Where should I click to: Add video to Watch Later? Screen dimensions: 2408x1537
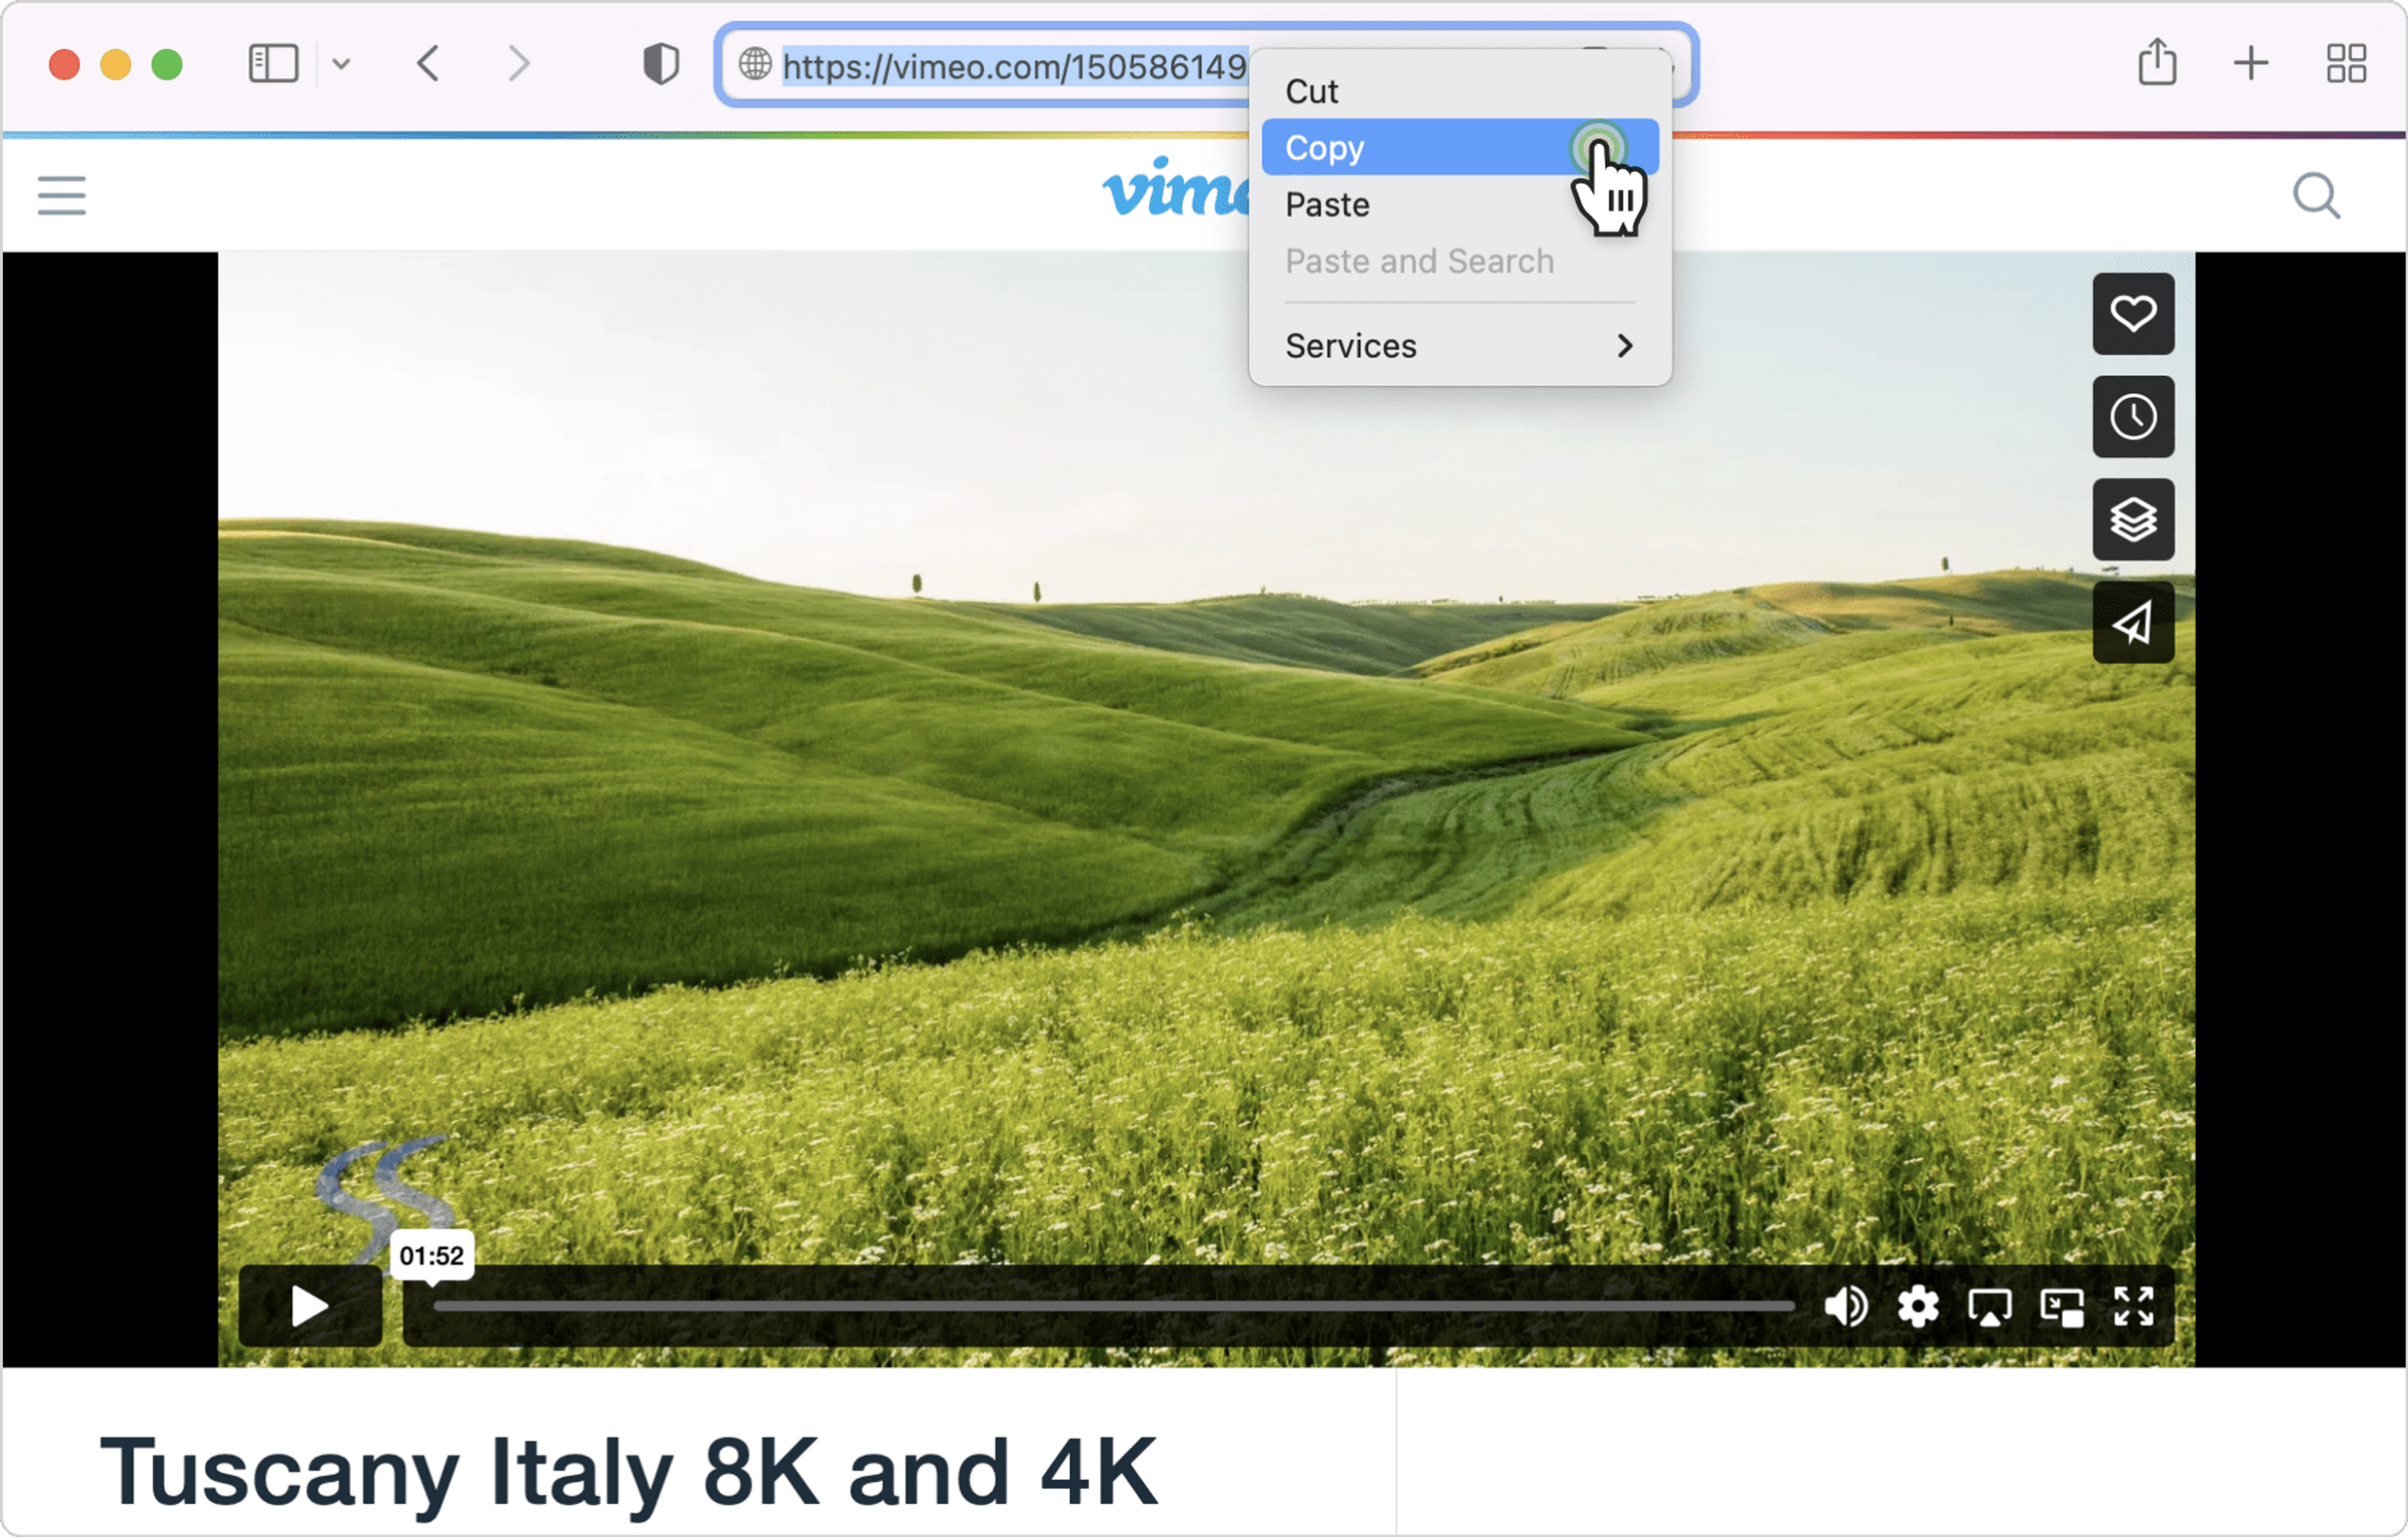(x=2133, y=417)
